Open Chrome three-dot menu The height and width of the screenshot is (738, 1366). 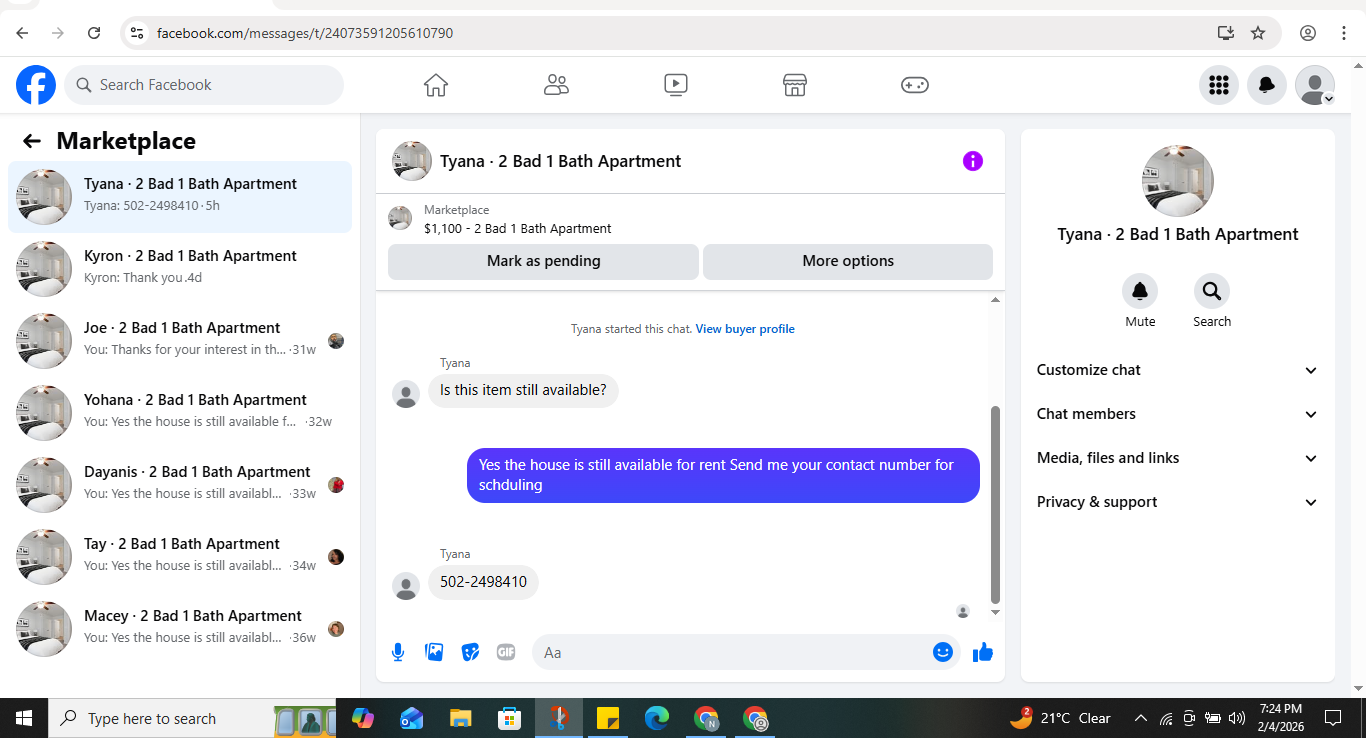(1344, 33)
